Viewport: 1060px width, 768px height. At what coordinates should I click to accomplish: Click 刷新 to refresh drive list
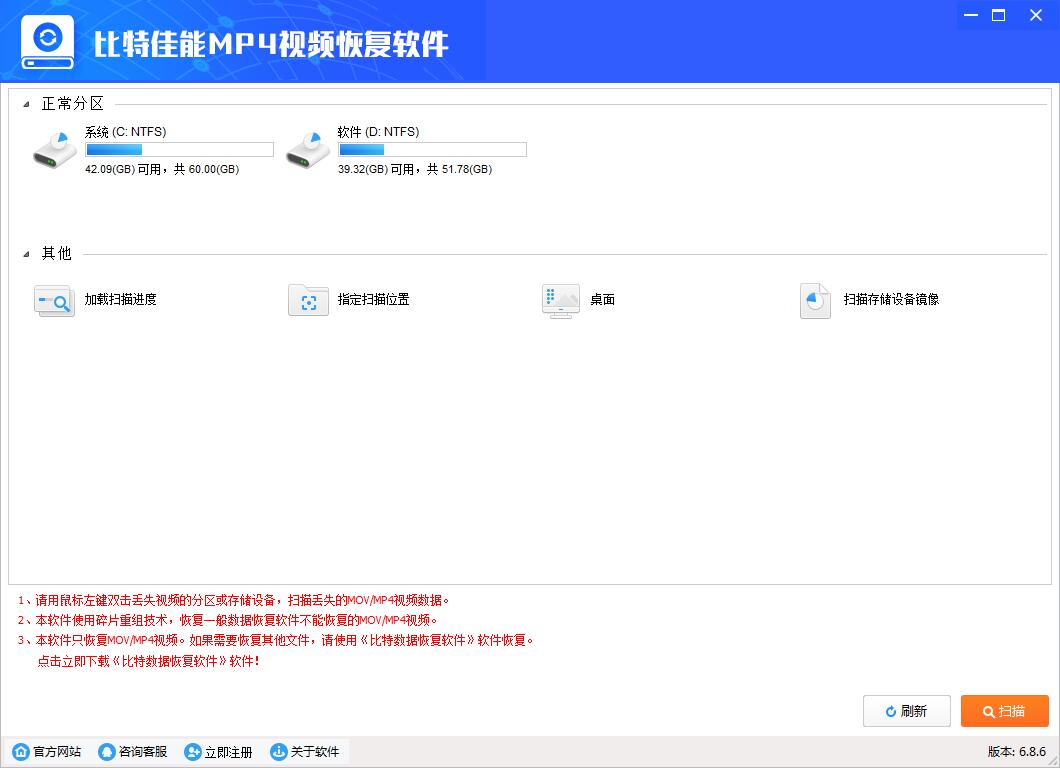tap(906, 711)
